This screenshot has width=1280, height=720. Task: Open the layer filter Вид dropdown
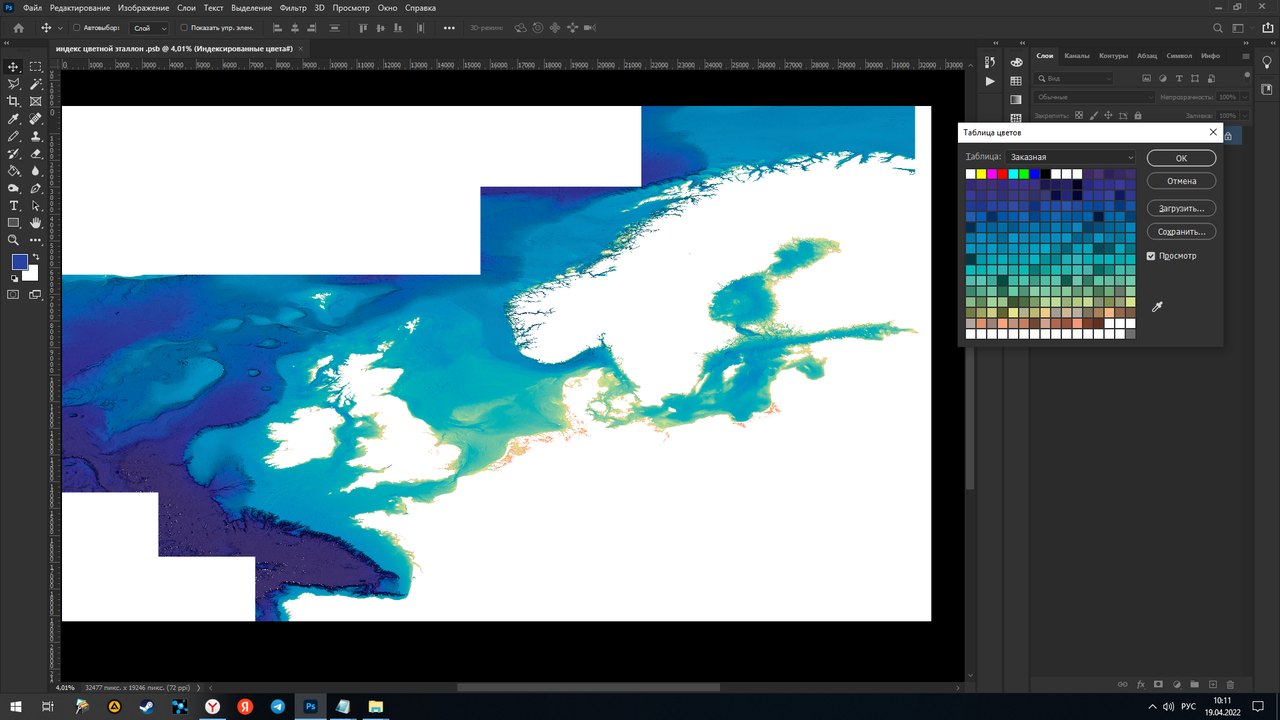point(1075,78)
